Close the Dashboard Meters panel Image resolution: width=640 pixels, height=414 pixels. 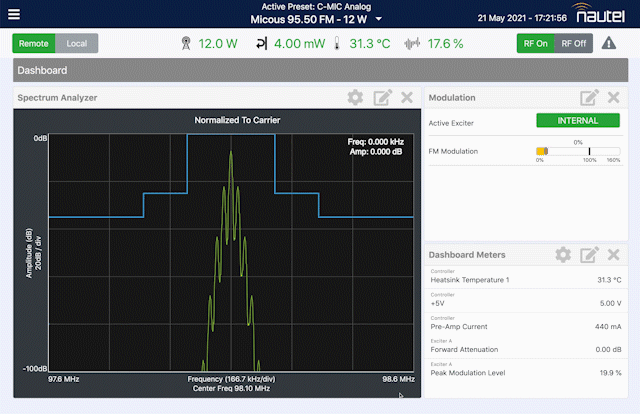pos(613,255)
